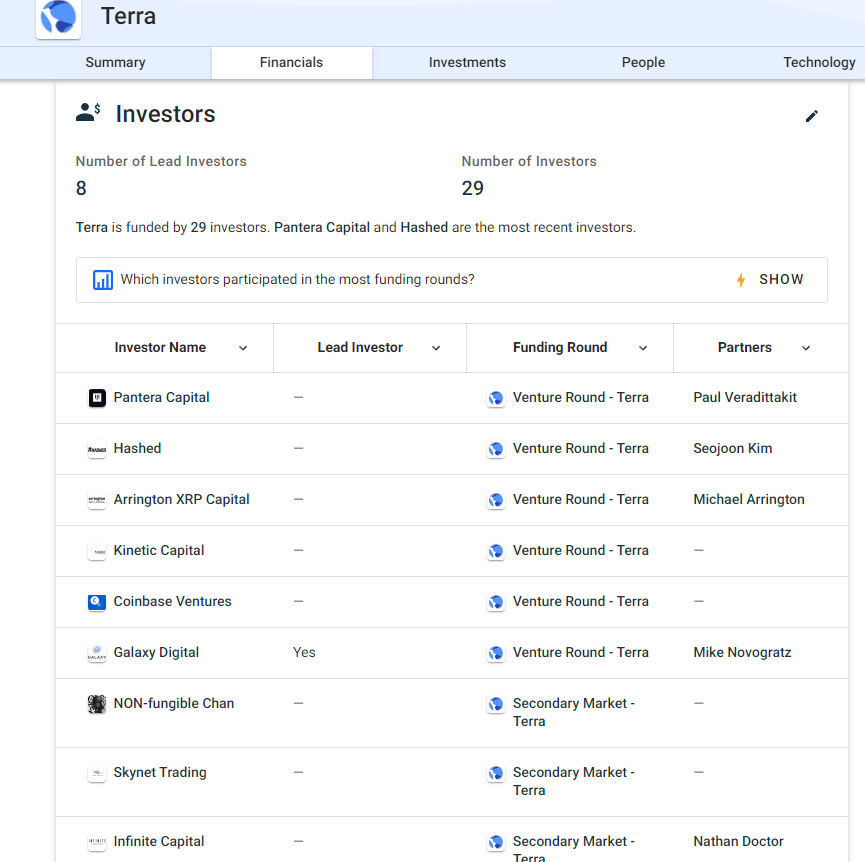Click the SHOW button for funding rounds insight
865x862 pixels.
pyautogui.click(x=781, y=280)
